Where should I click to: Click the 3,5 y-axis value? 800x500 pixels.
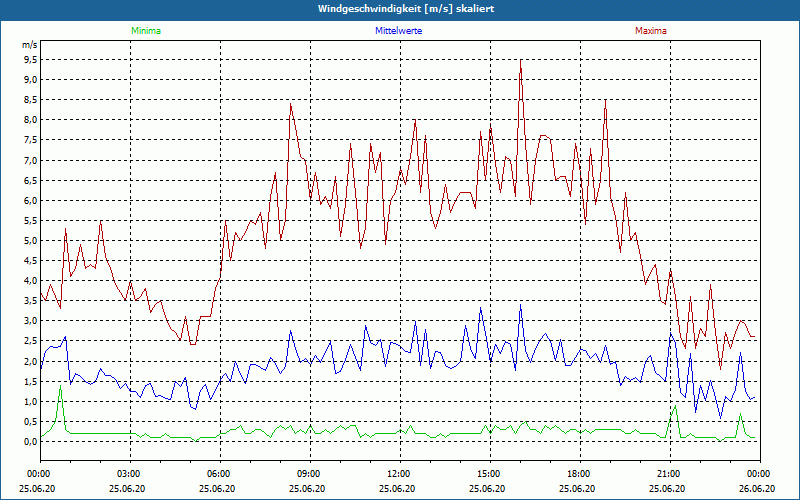tap(31, 301)
